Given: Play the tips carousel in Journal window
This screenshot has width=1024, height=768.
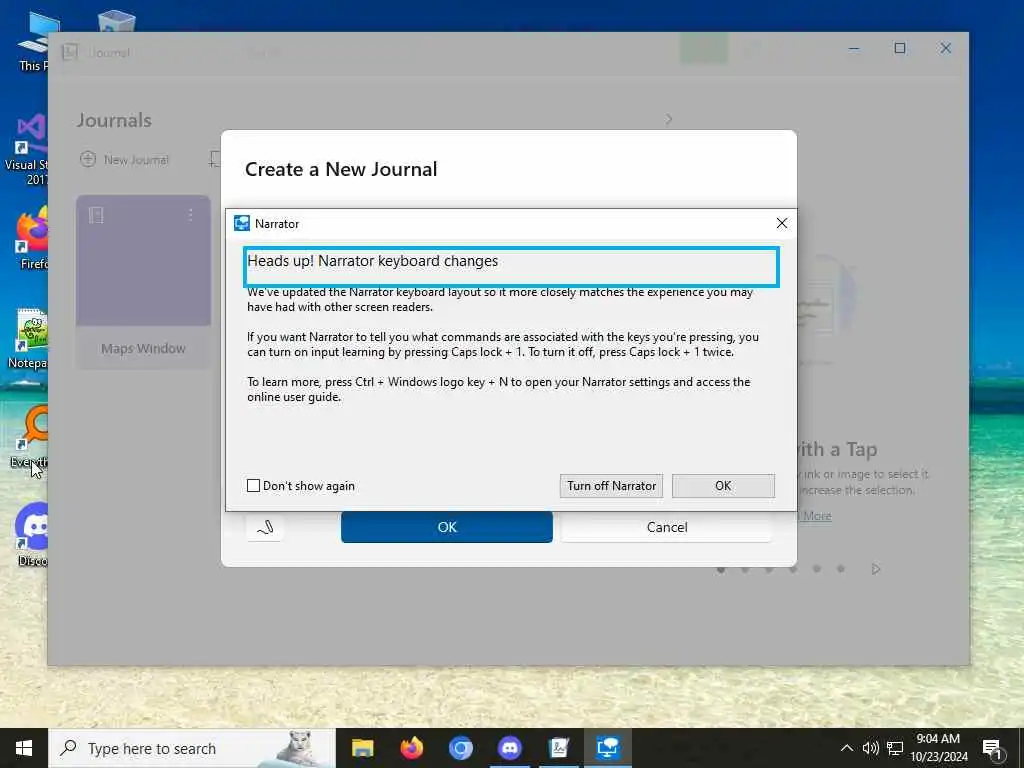Looking at the screenshot, I should coord(876,569).
